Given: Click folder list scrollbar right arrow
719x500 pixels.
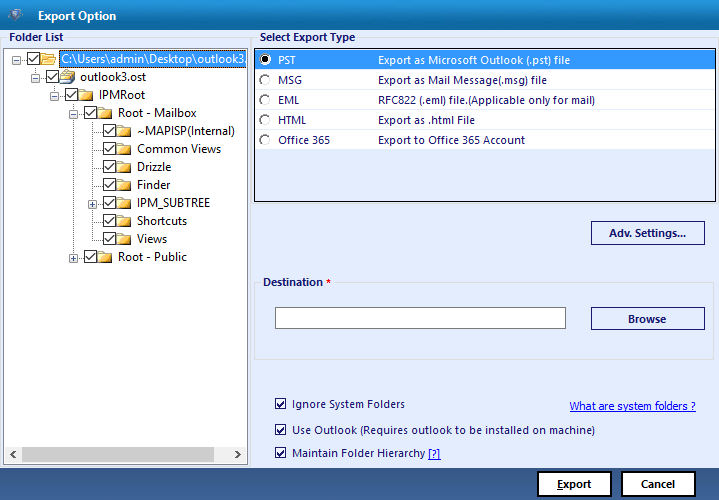Looking at the screenshot, I should 238,454.
